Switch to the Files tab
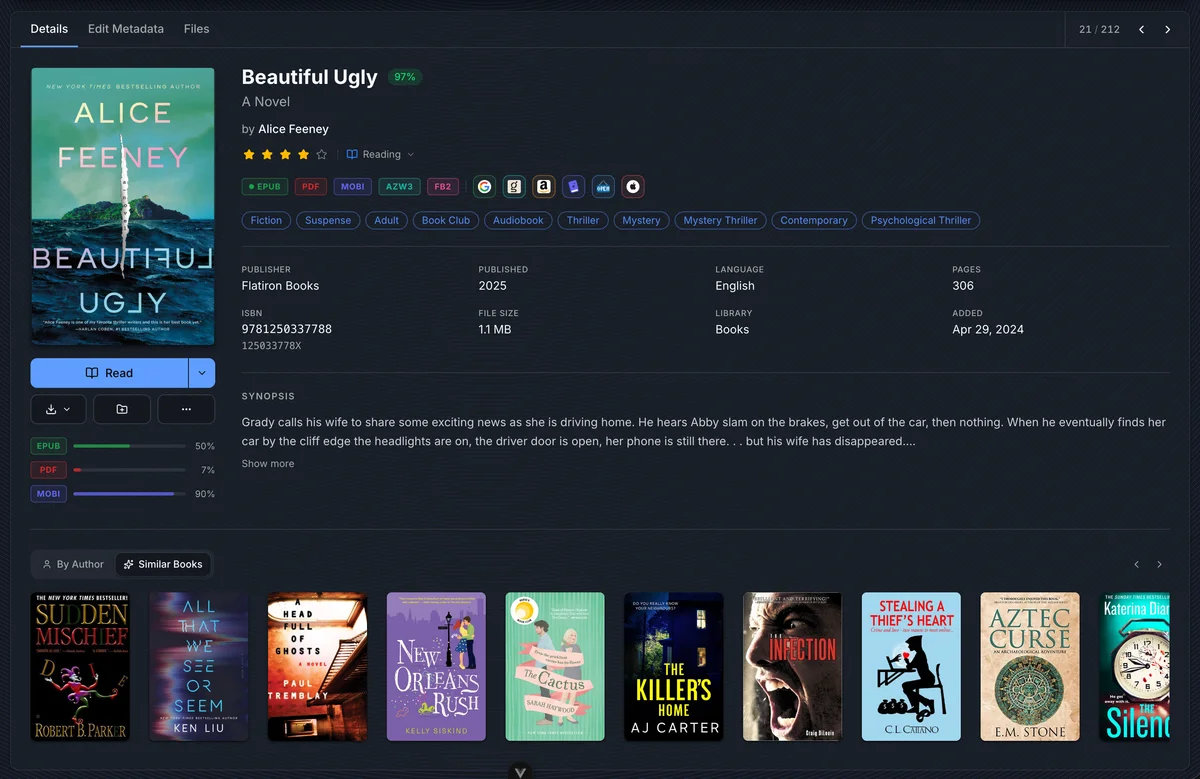 [x=197, y=29]
